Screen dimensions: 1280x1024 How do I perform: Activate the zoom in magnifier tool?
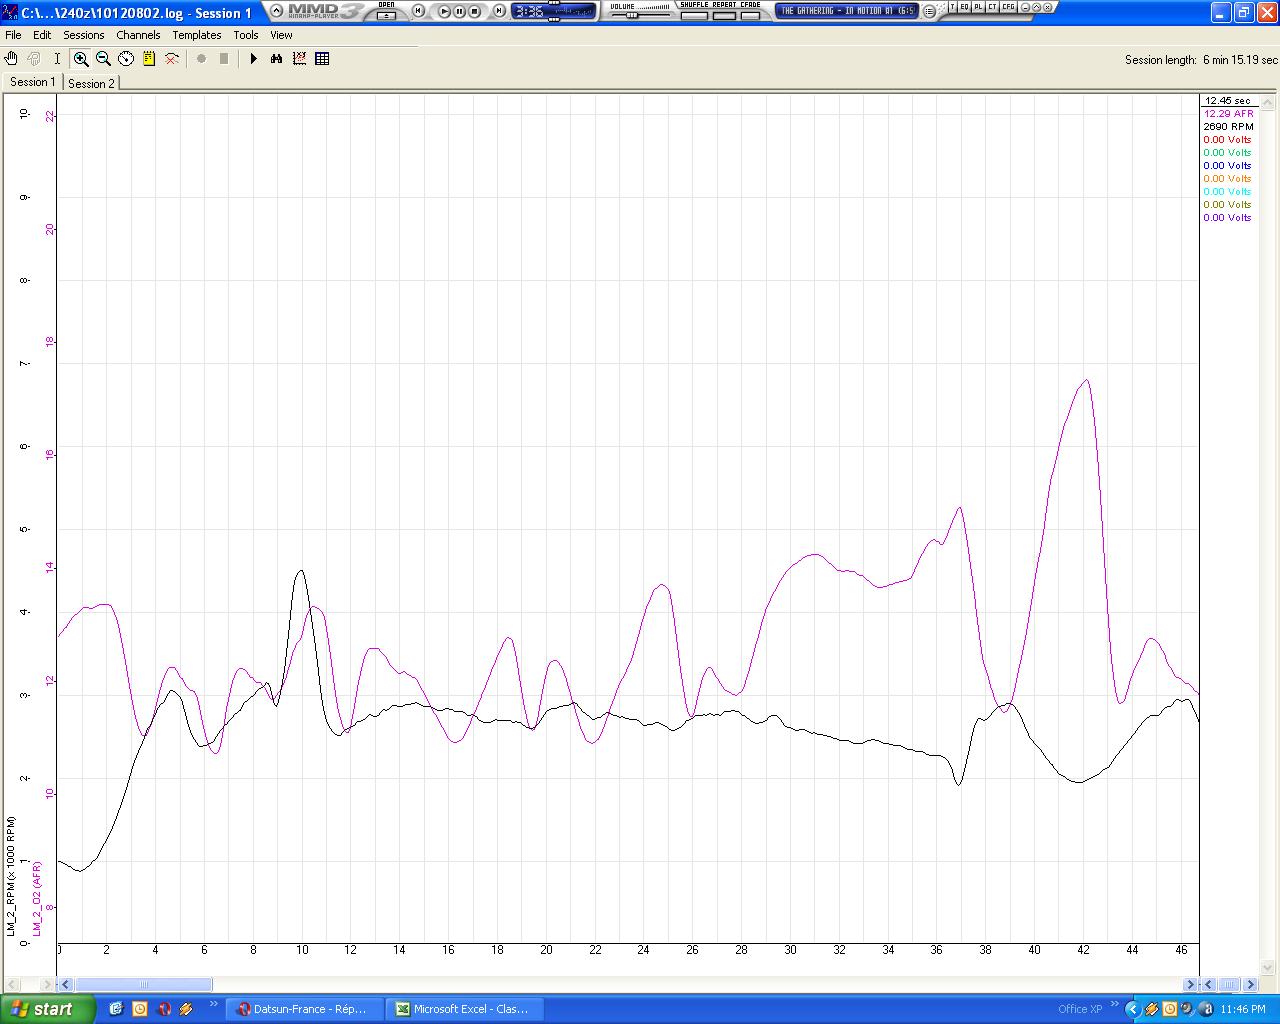(x=81, y=59)
